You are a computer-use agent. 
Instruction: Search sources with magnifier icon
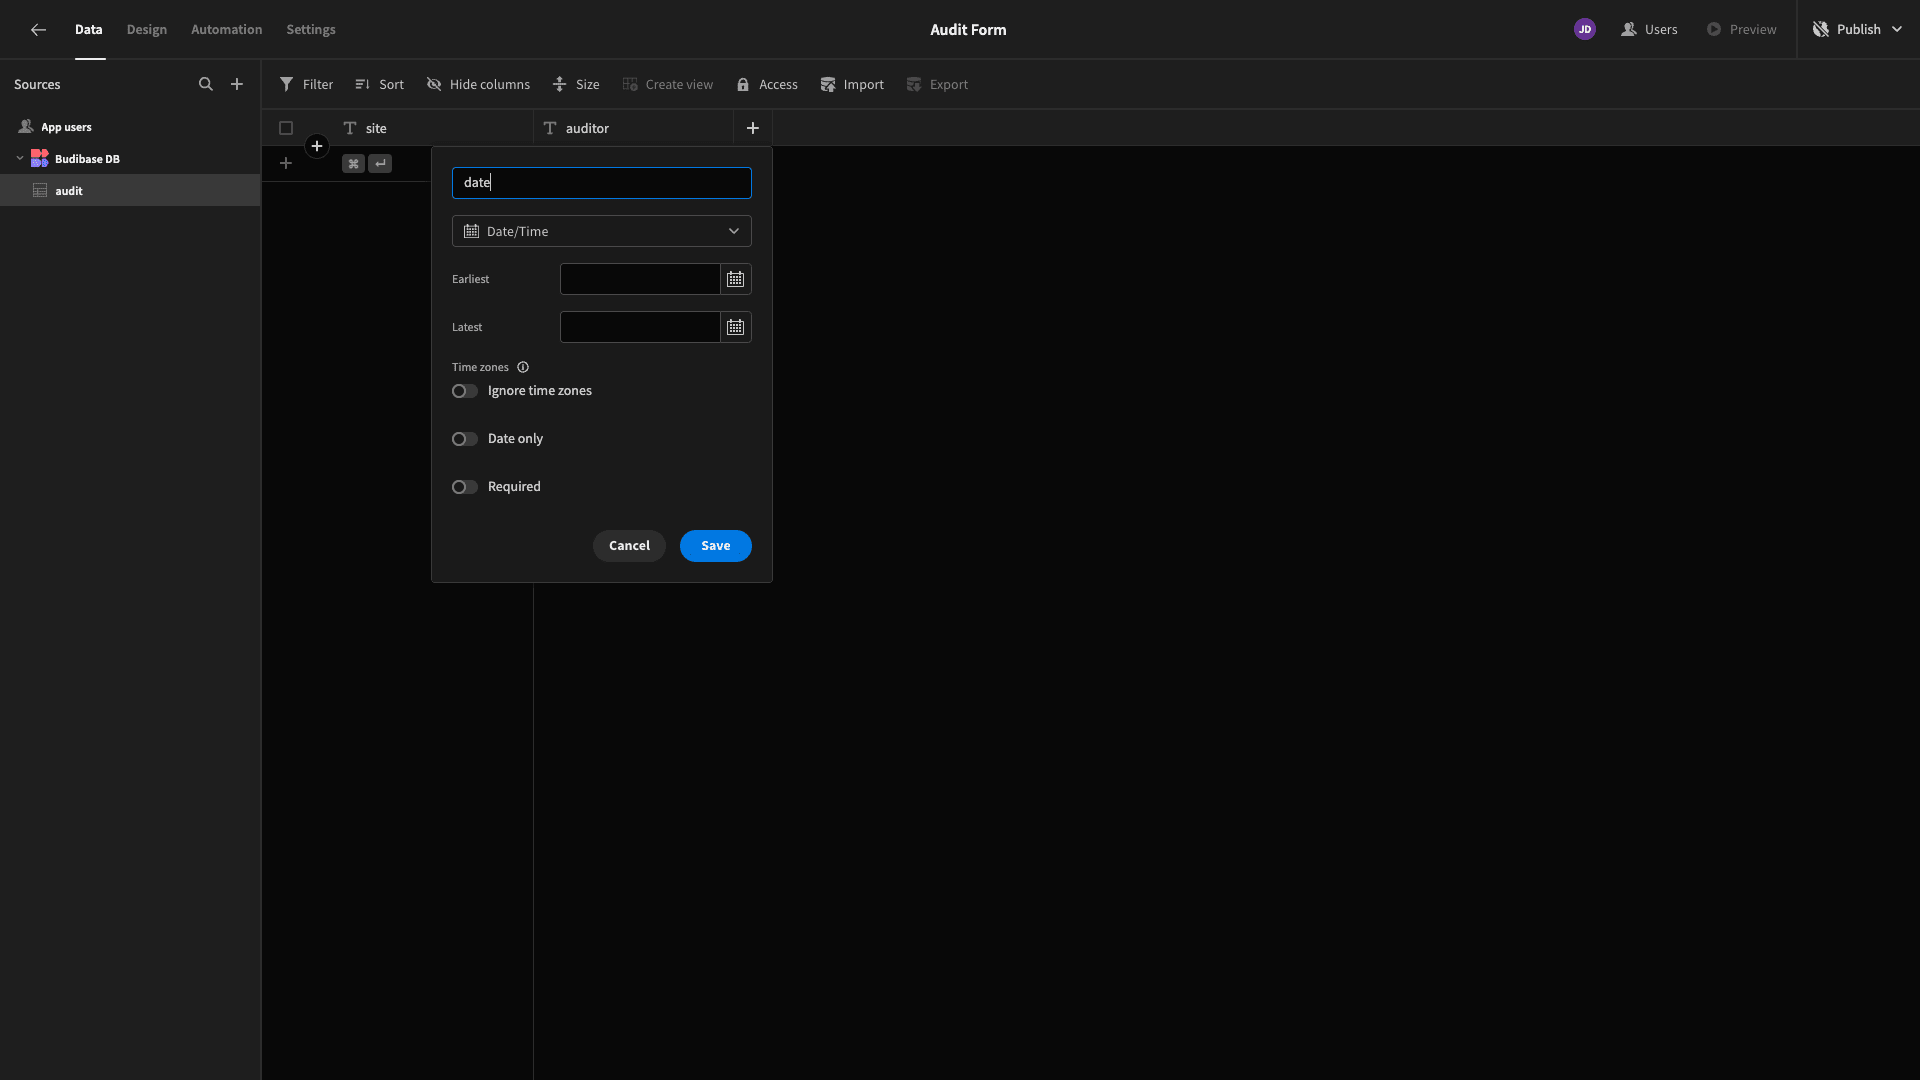206,84
